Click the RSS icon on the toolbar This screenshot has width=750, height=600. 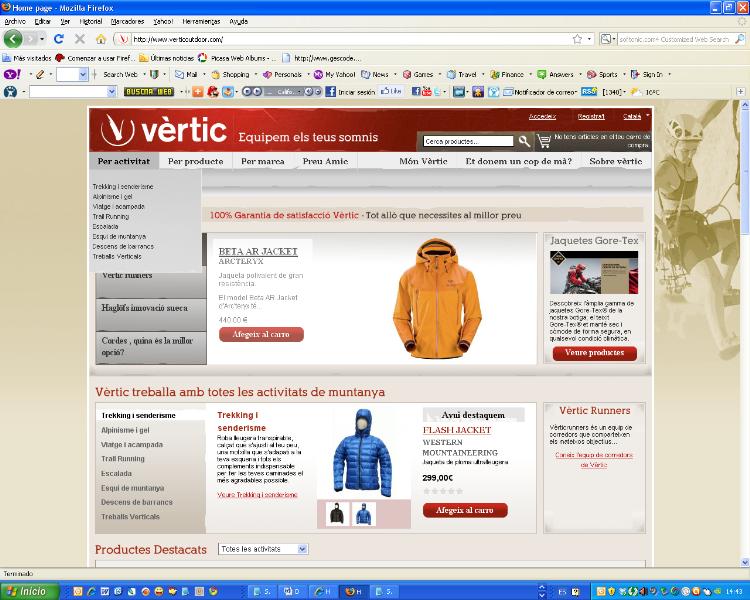pyautogui.click(x=589, y=91)
